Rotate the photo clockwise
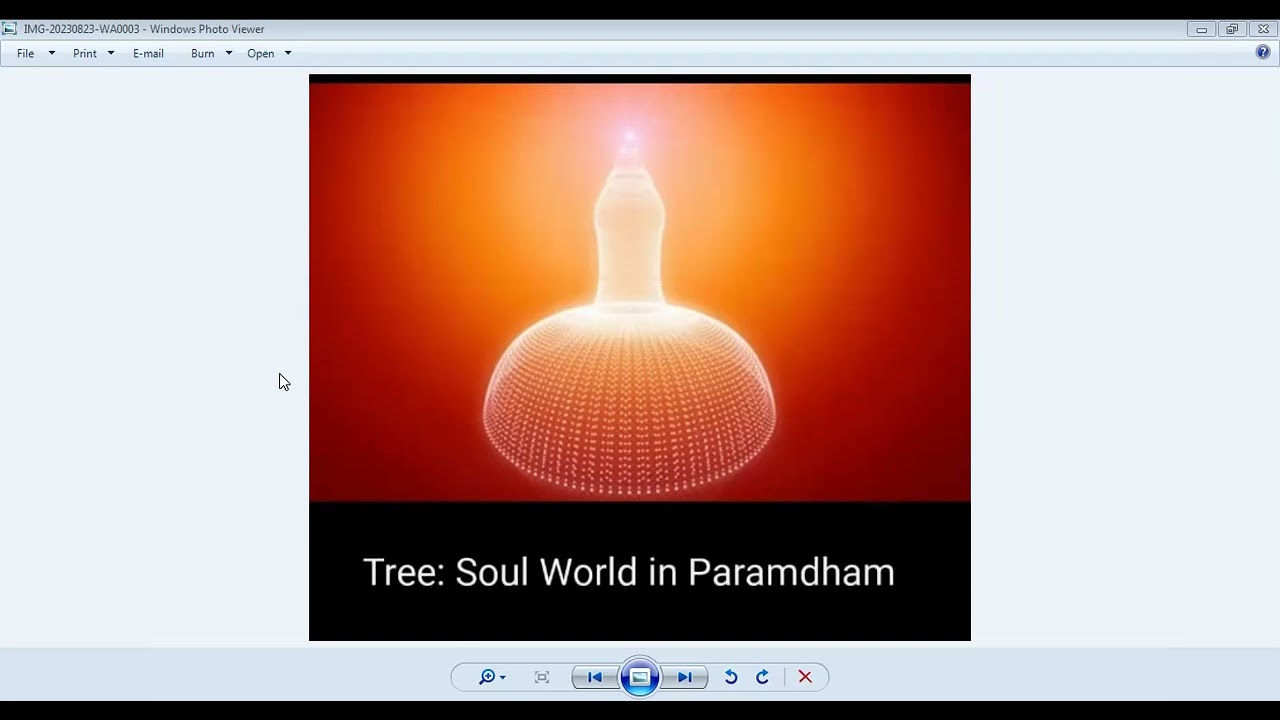The image size is (1280, 720). pos(762,677)
